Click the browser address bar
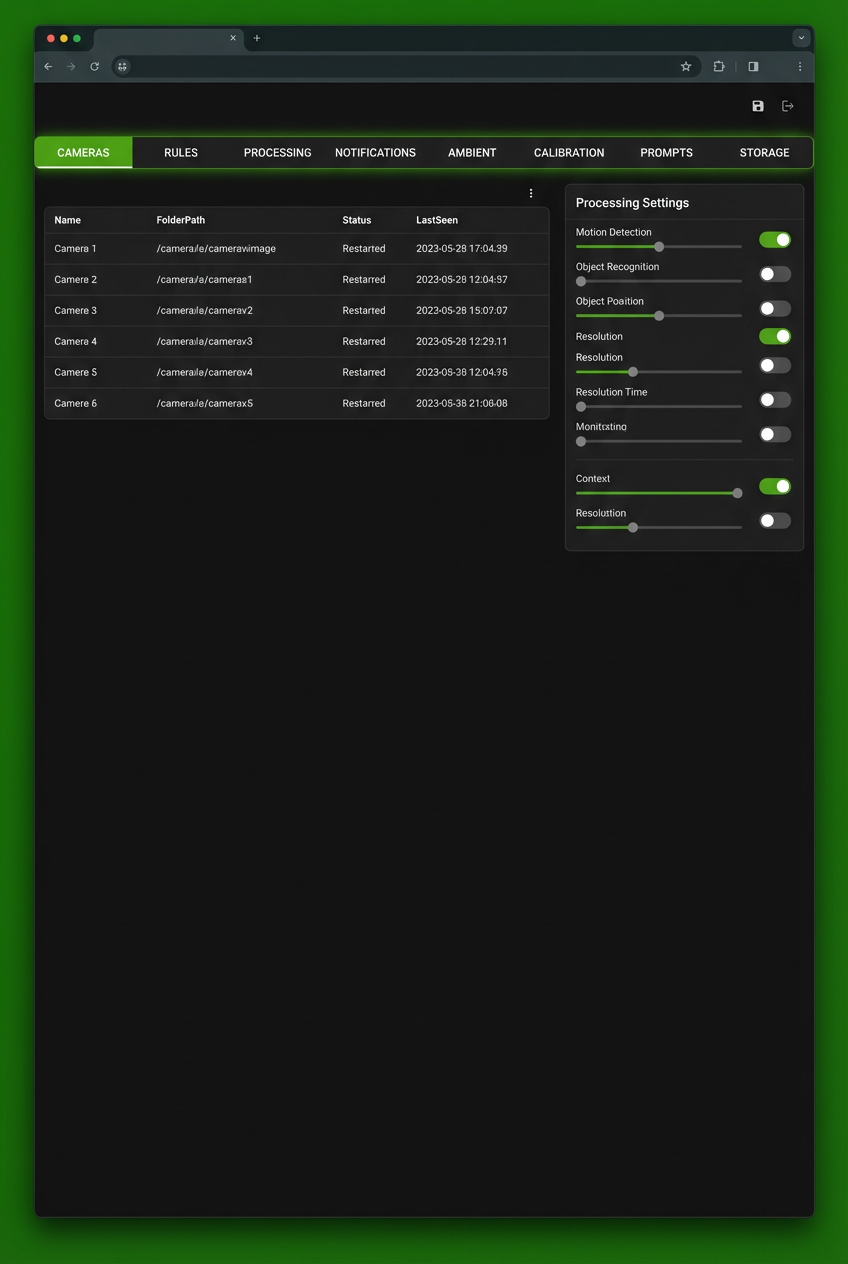 (x=400, y=67)
